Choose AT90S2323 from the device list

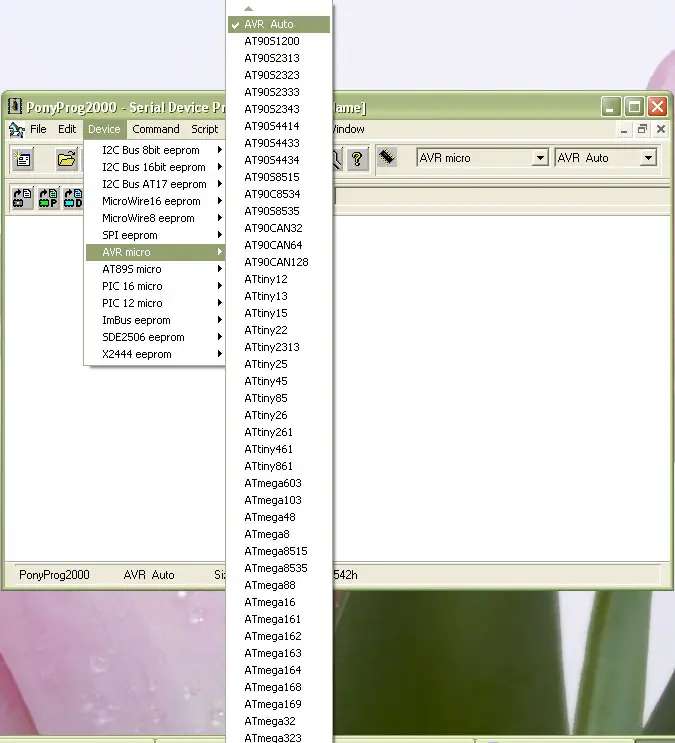[x=279, y=75]
